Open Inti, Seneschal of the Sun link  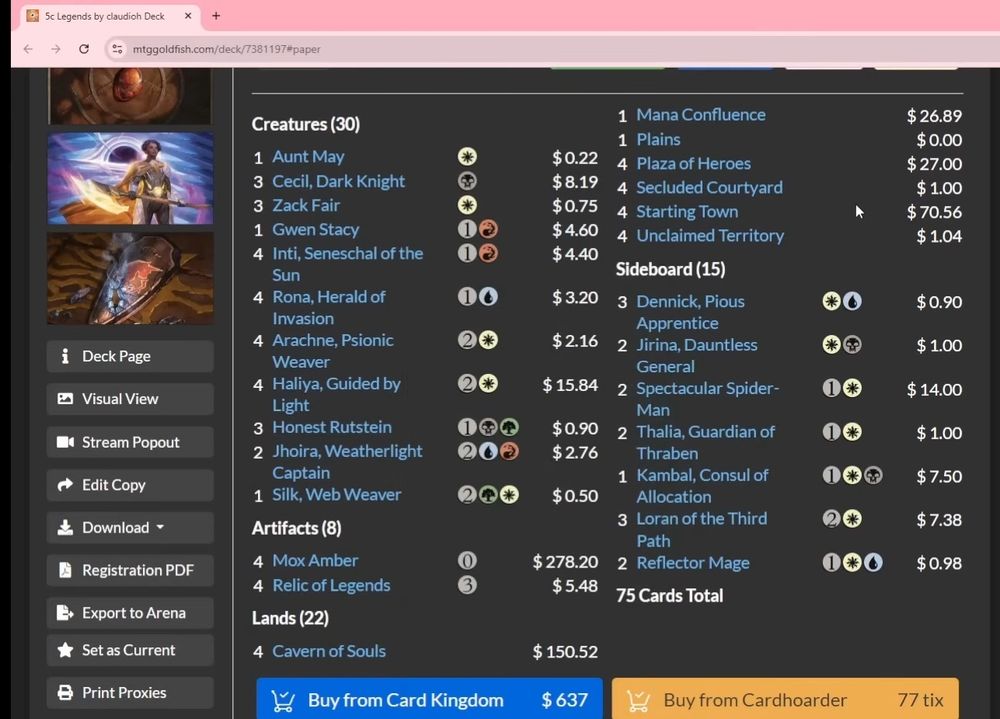pyautogui.click(x=348, y=264)
